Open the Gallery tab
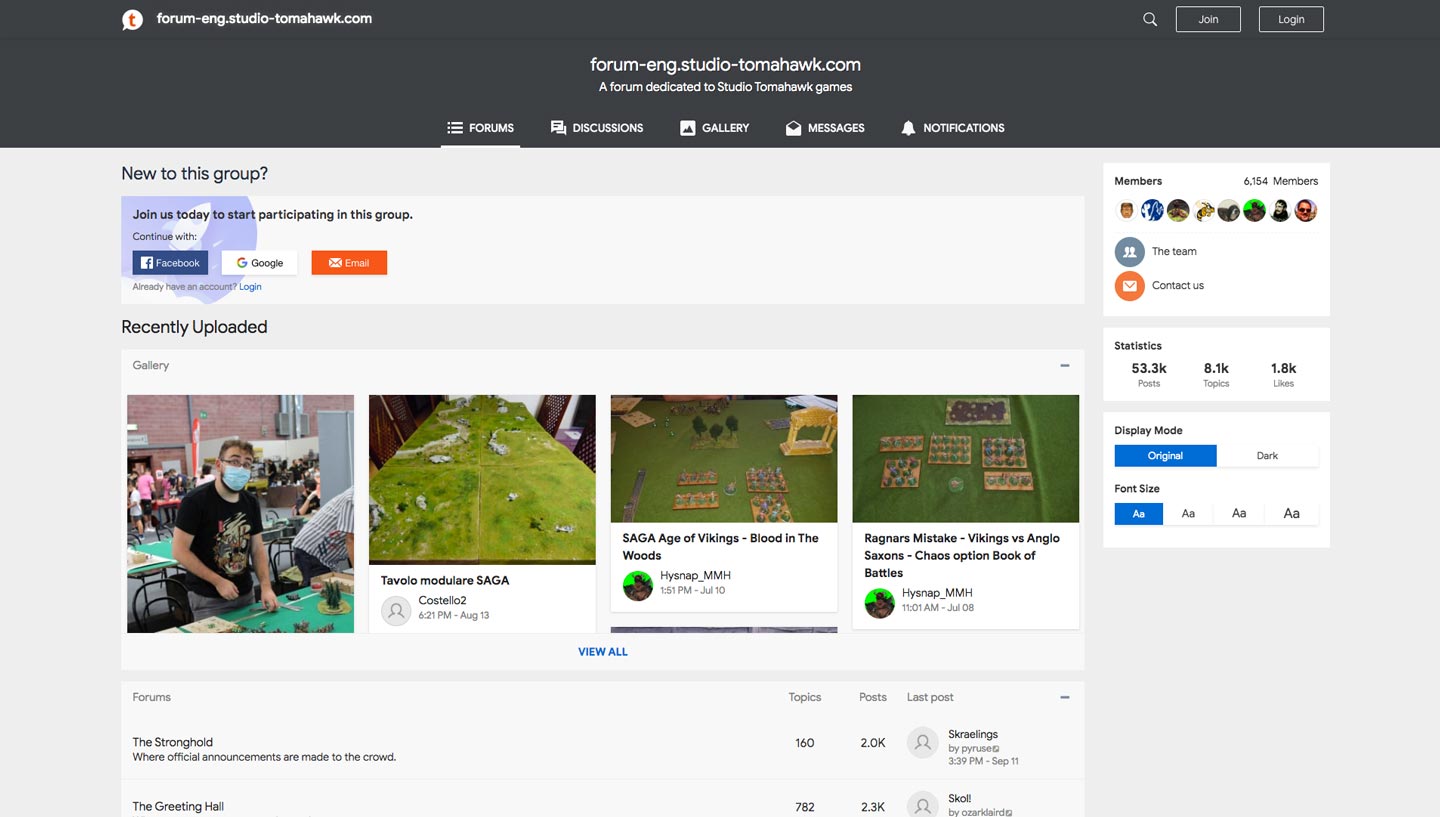Screen dimensions: 1440x817 [714, 128]
